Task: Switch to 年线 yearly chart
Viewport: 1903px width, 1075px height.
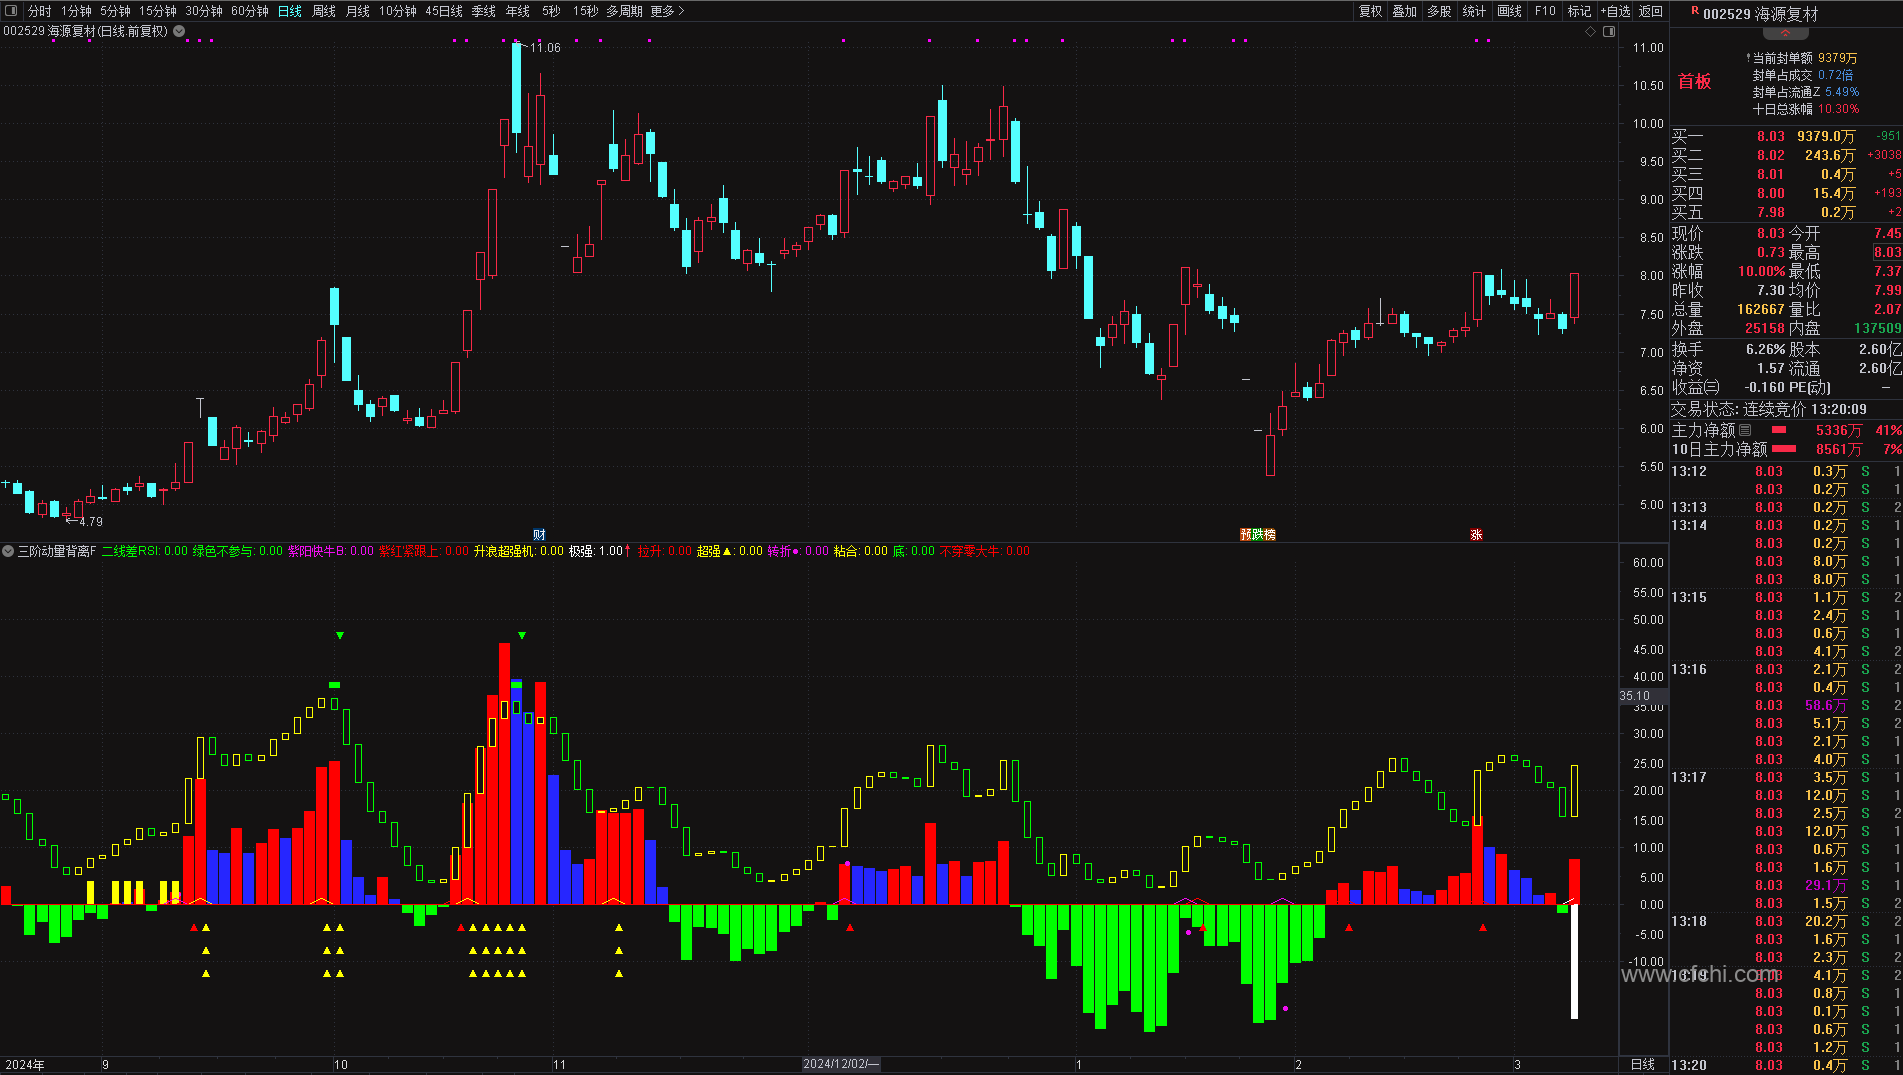Action: point(518,11)
